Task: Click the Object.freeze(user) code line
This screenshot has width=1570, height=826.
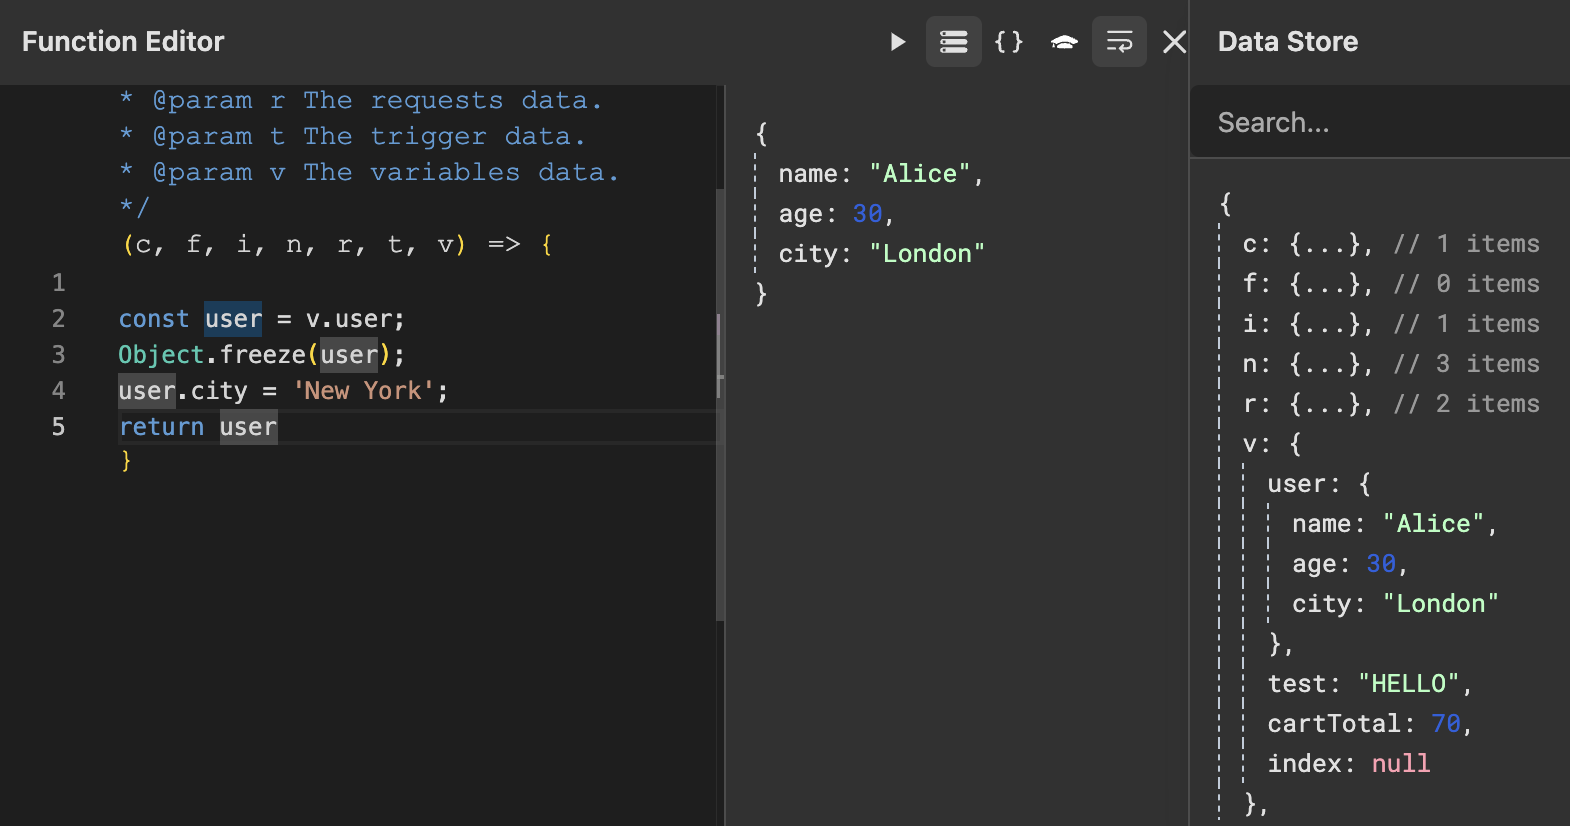Action: click(261, 355)
